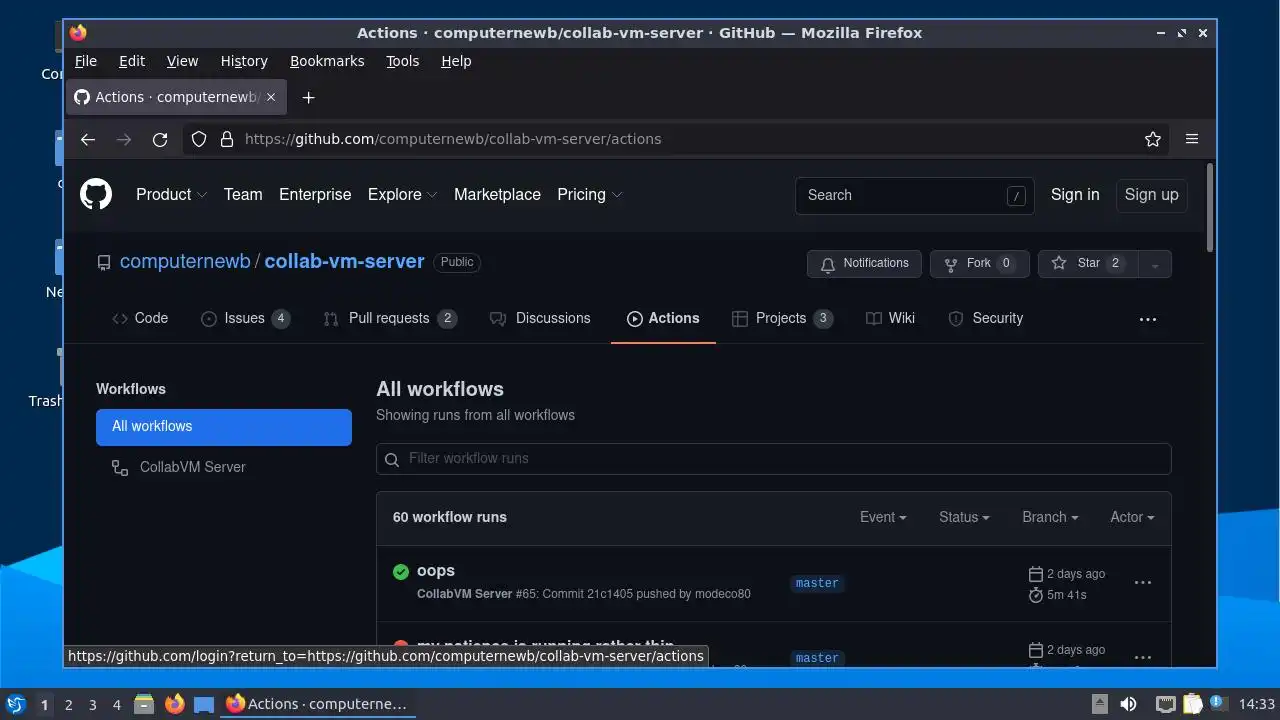Click the Enterprise link in header
The height and width of the screenshot is (720, 1280).
pos(315,195)
